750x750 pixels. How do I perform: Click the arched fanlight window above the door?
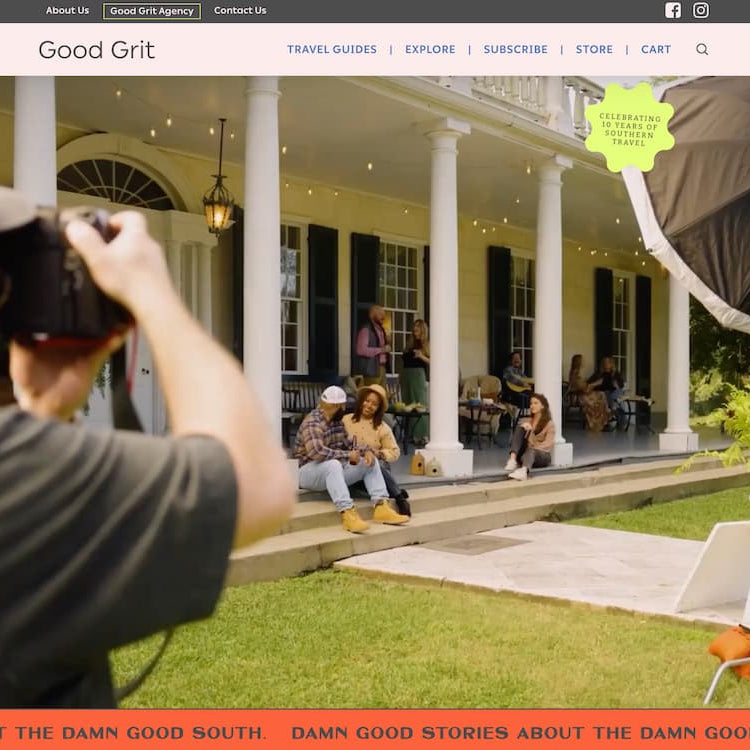coord(116,185)
